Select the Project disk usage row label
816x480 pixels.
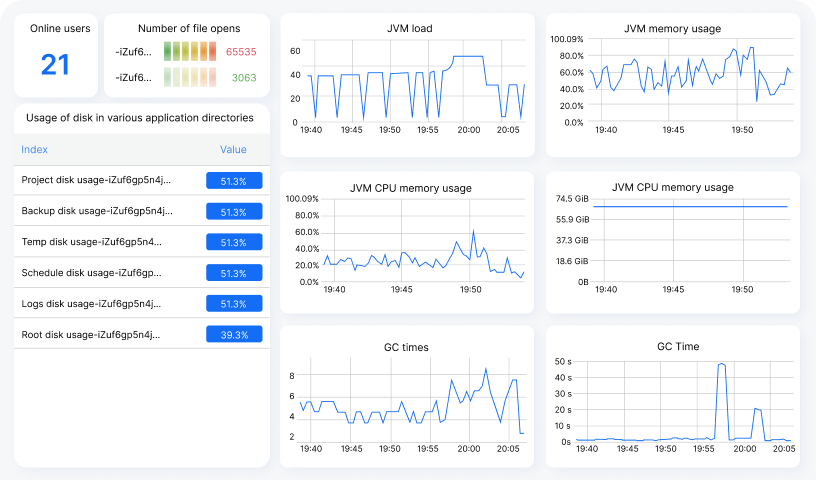tap(96, 180)
